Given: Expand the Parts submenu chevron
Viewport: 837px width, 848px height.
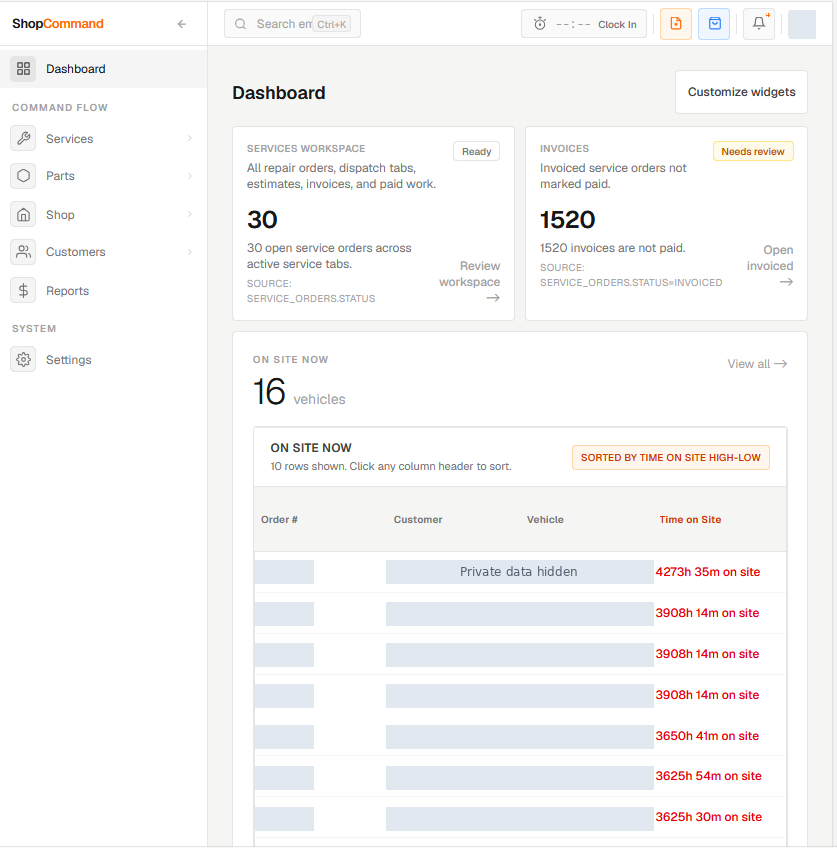Looking at the screenshot, I should 190,176.
